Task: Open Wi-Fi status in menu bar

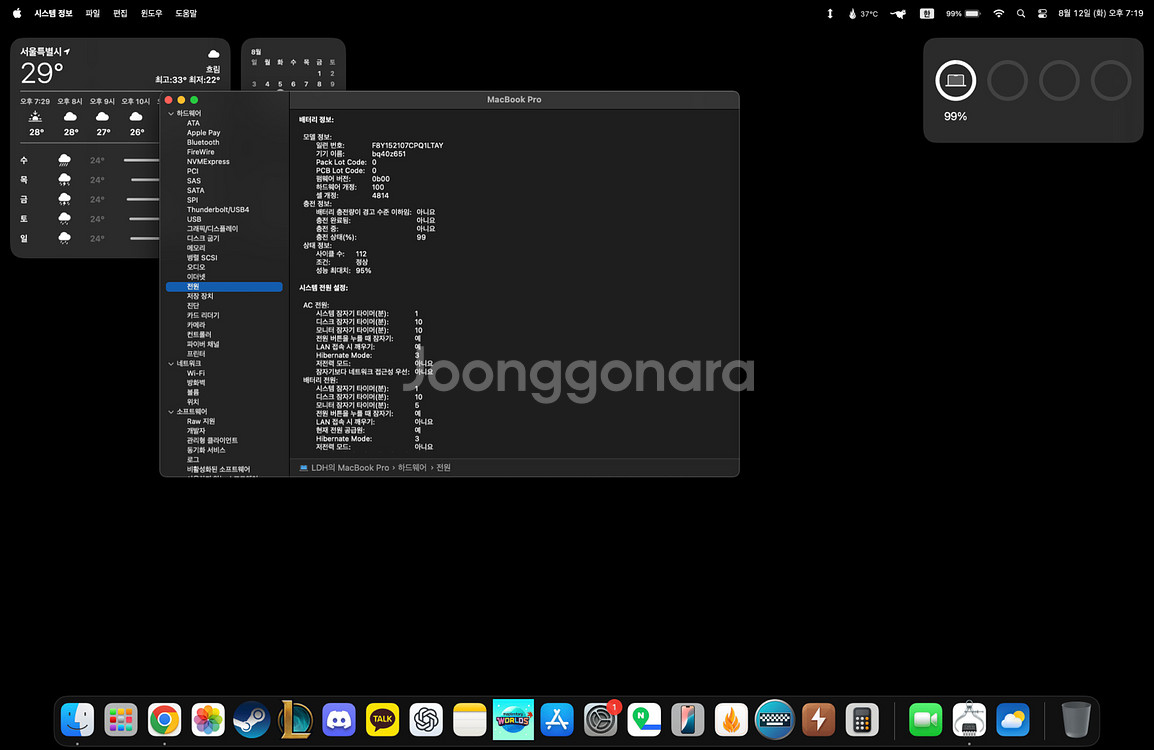Action: [x=999, y=13]
